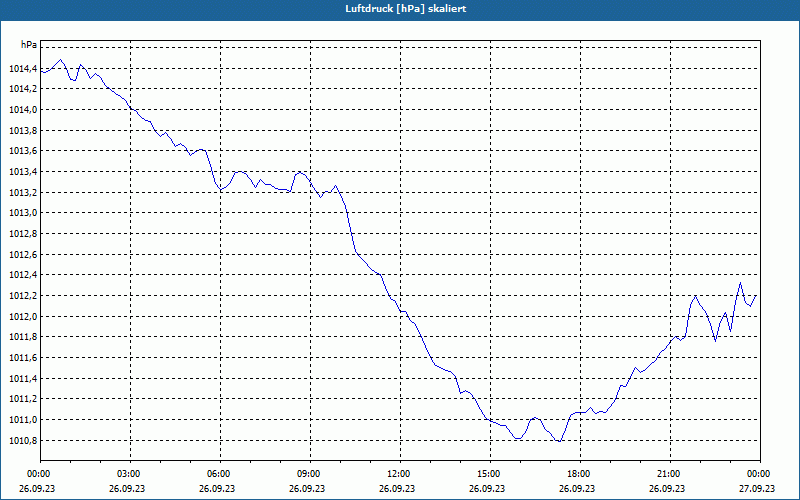
Task: Select the 1014,4 y-axis value
Action: click(x=22, y=68)
